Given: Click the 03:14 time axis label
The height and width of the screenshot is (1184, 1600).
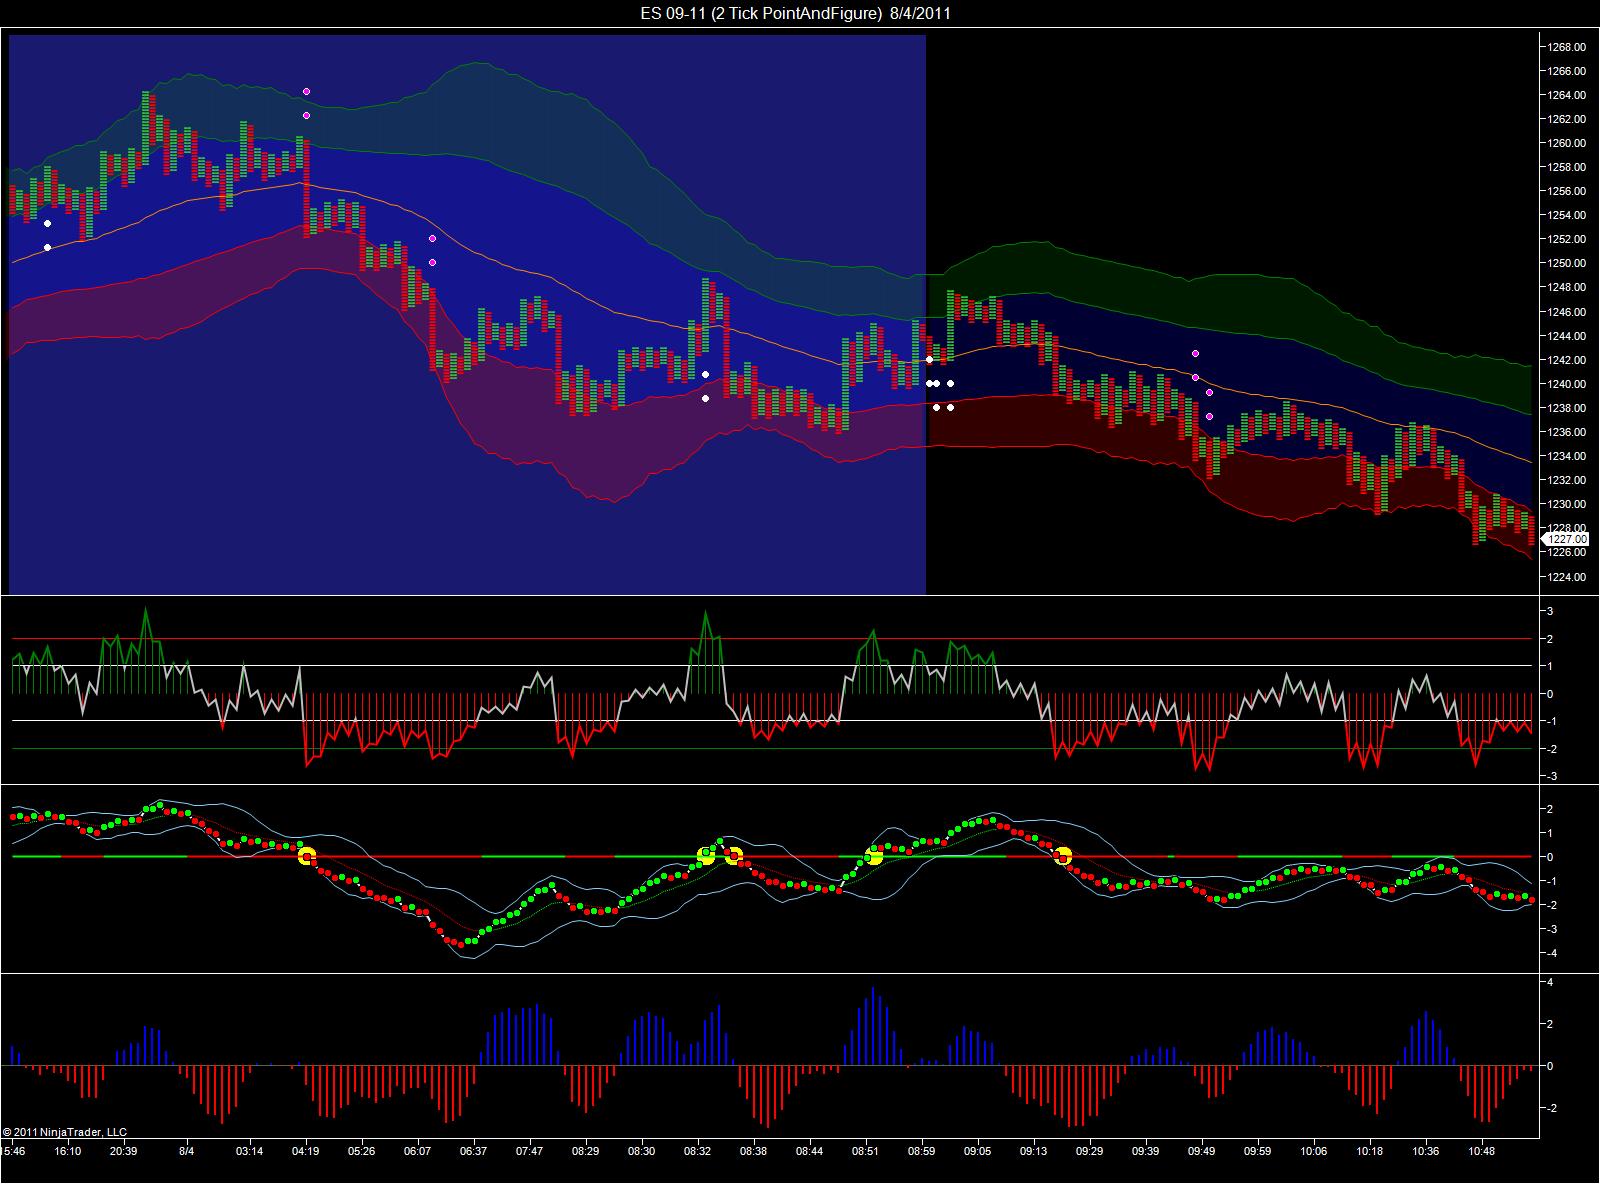Looking at the screenshot, I should [250, 1151].
